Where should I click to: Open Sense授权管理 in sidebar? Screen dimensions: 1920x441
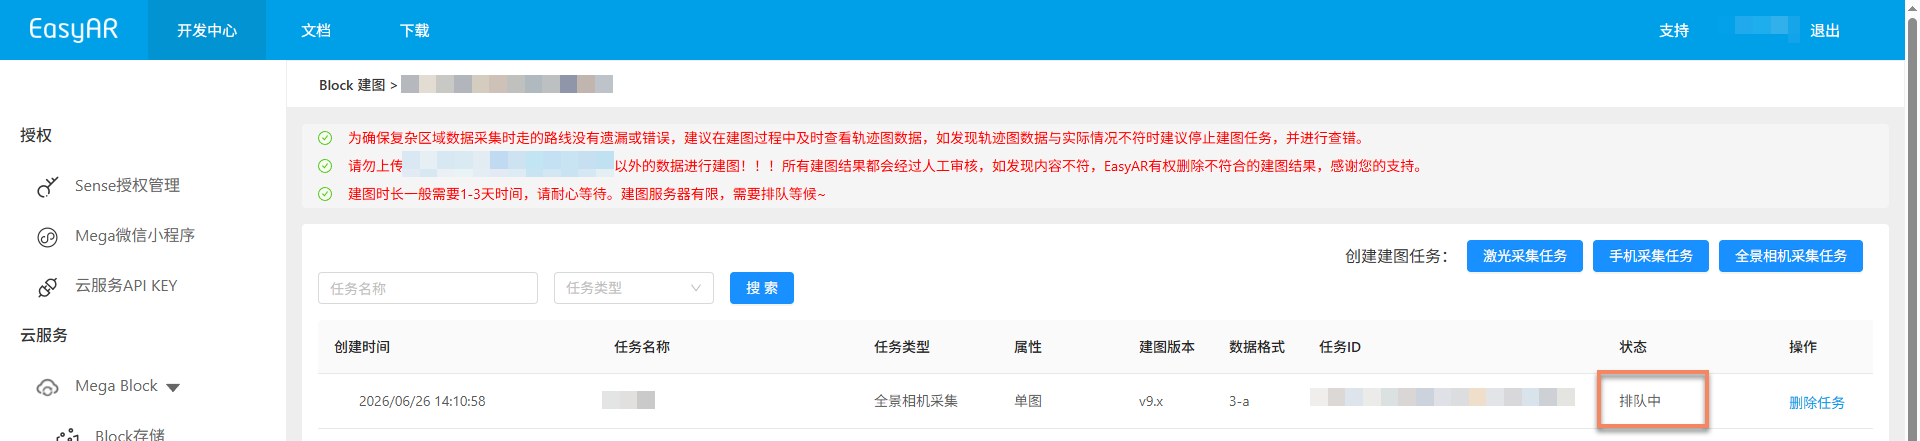click(127, 185)
